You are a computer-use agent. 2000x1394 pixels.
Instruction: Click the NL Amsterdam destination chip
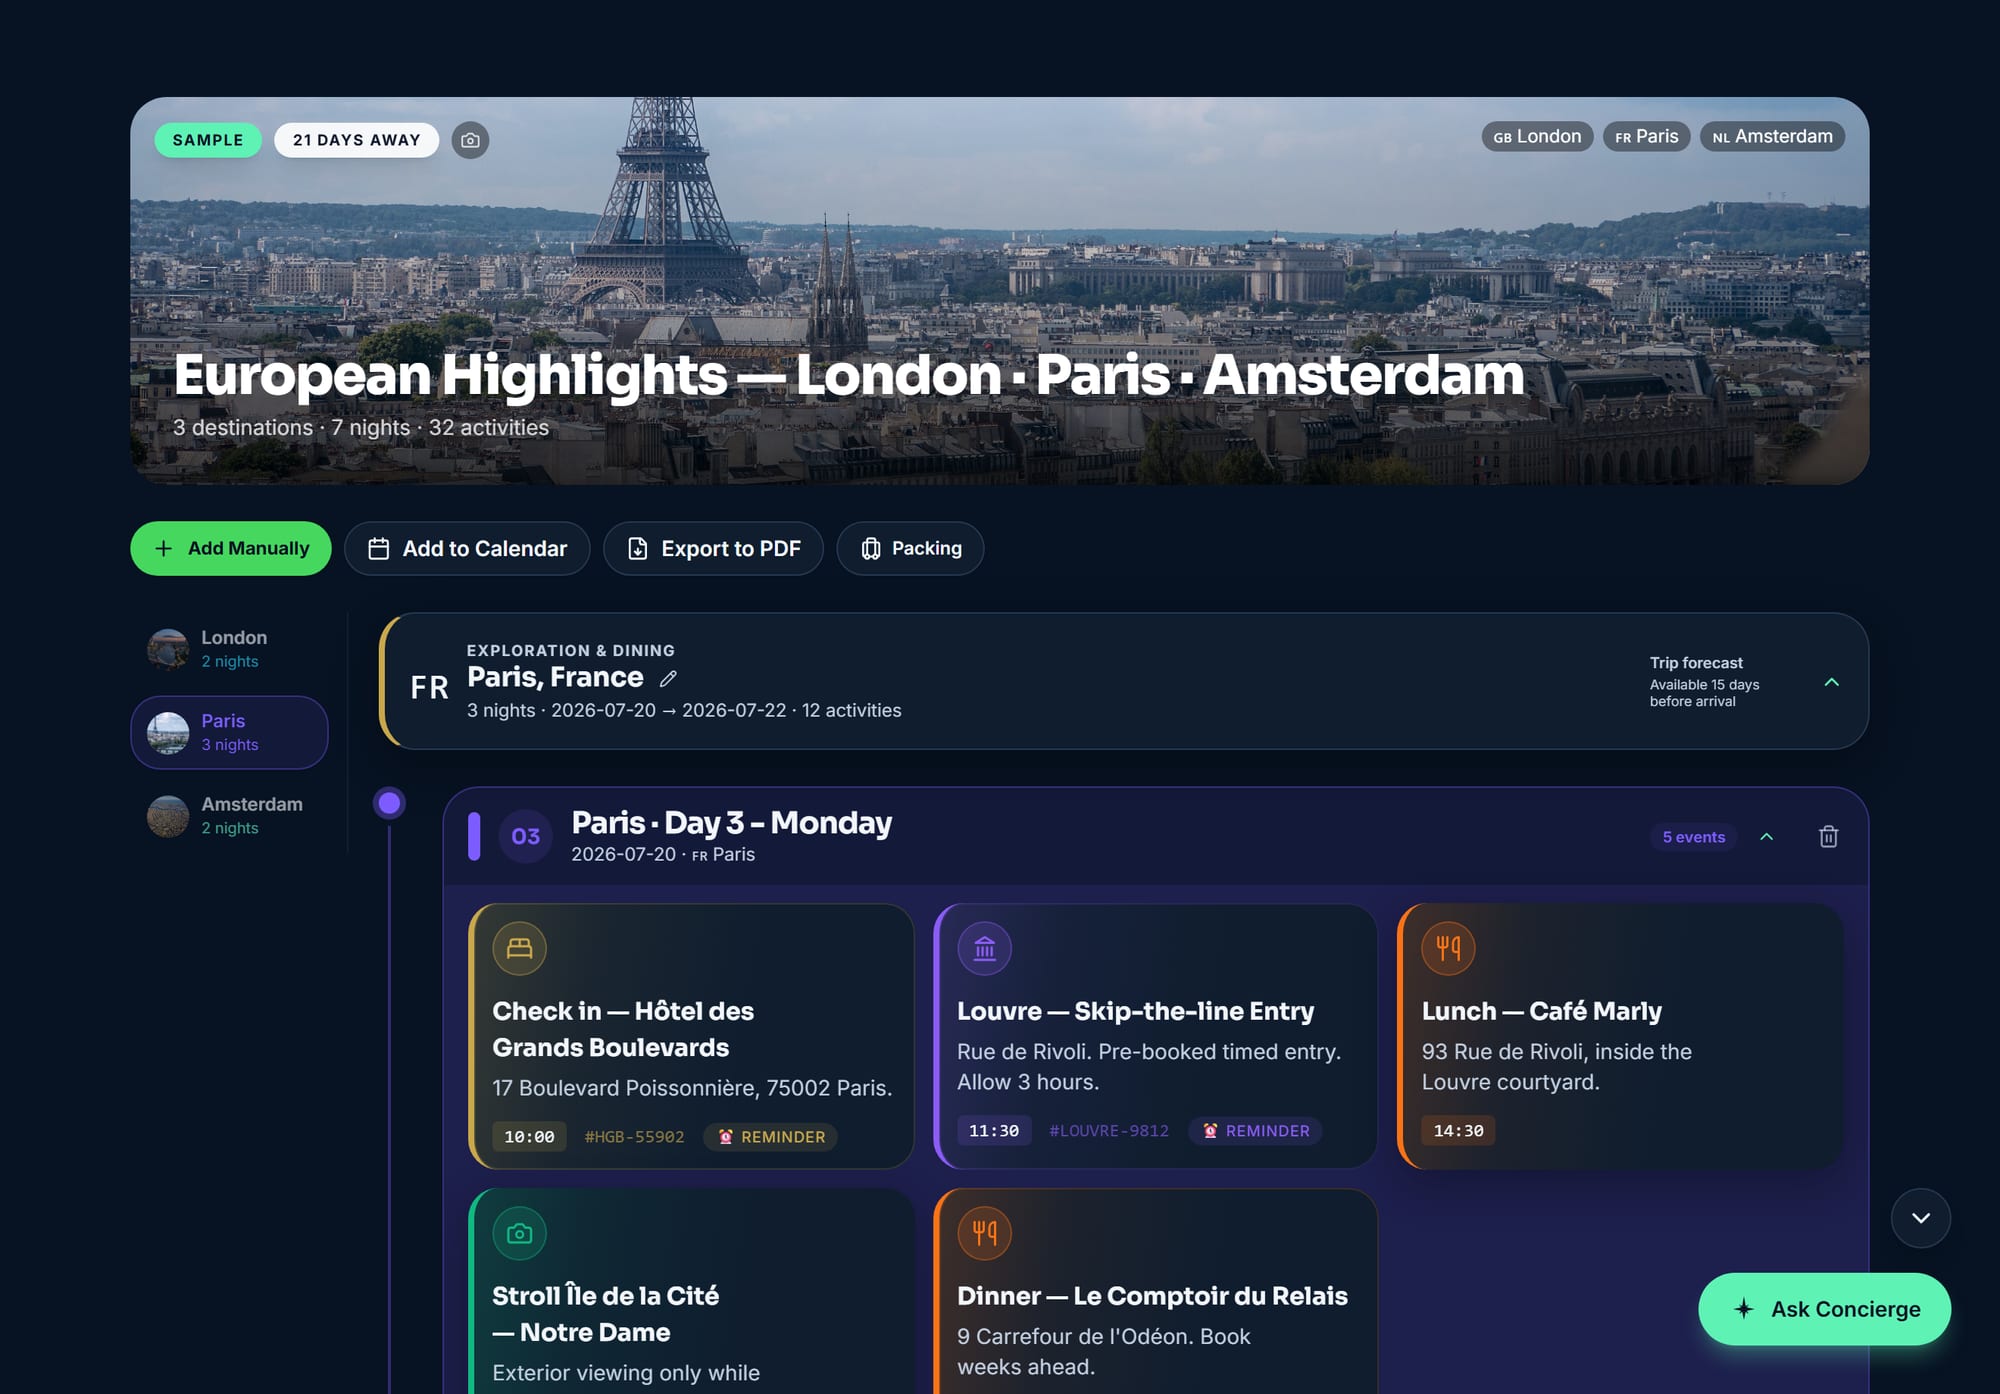[1772, 137]
